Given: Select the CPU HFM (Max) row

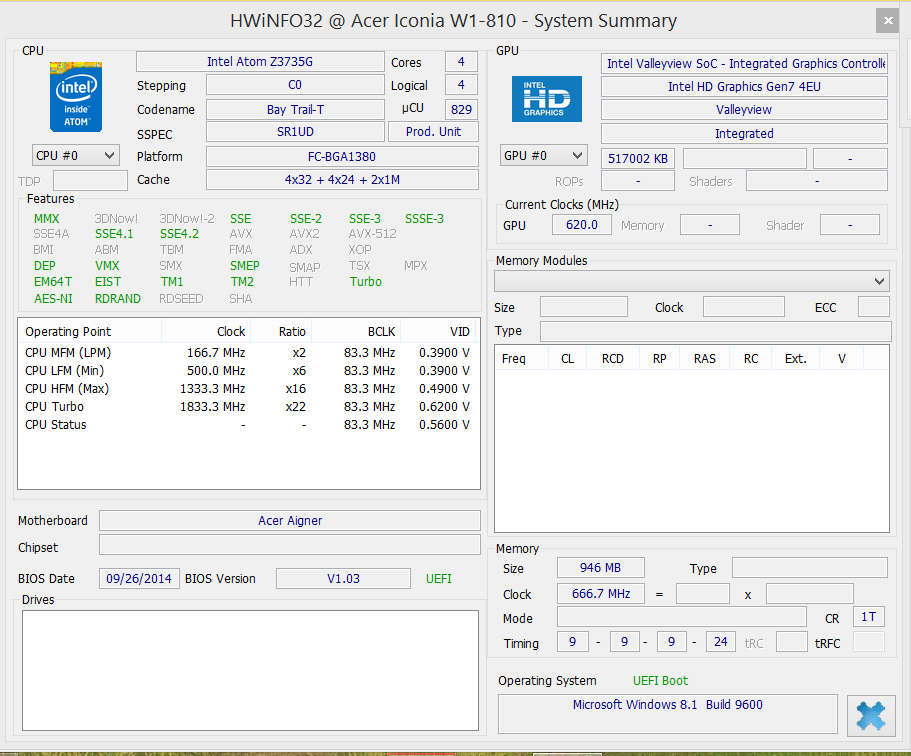Looking at the screenshot, I should point(248,389).
